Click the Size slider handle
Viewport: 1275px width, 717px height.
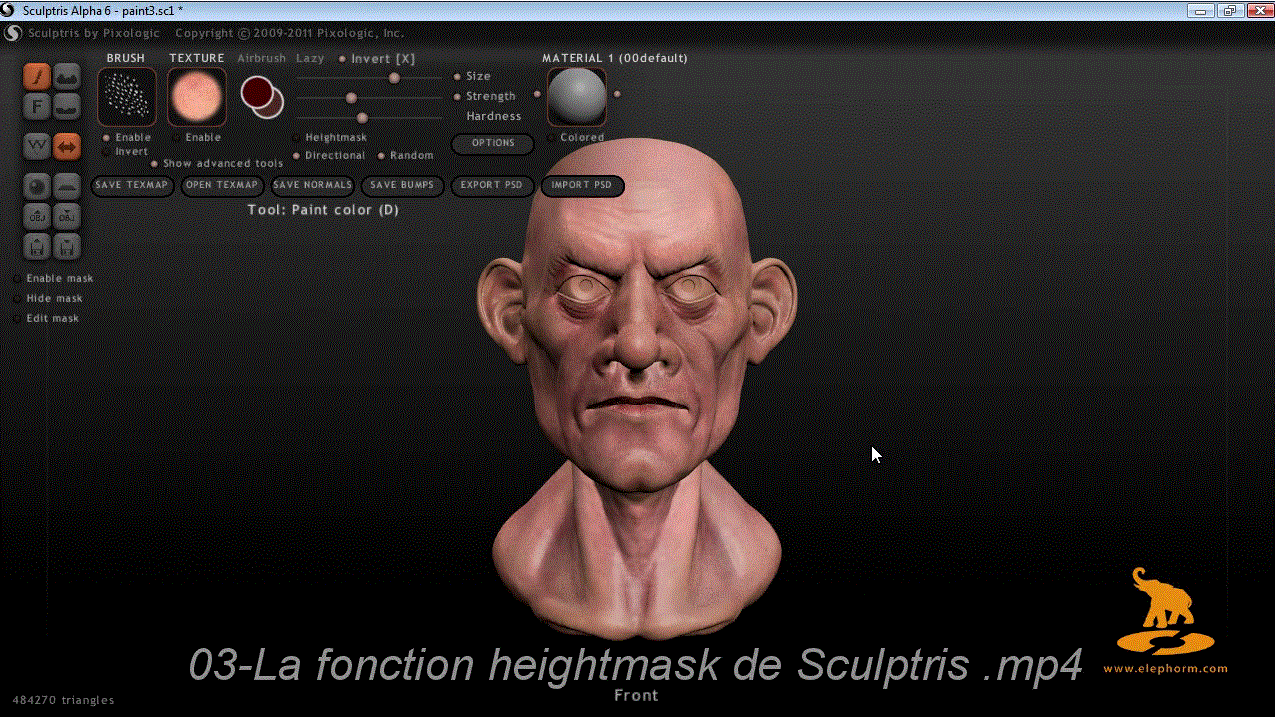tap(394, 77)
